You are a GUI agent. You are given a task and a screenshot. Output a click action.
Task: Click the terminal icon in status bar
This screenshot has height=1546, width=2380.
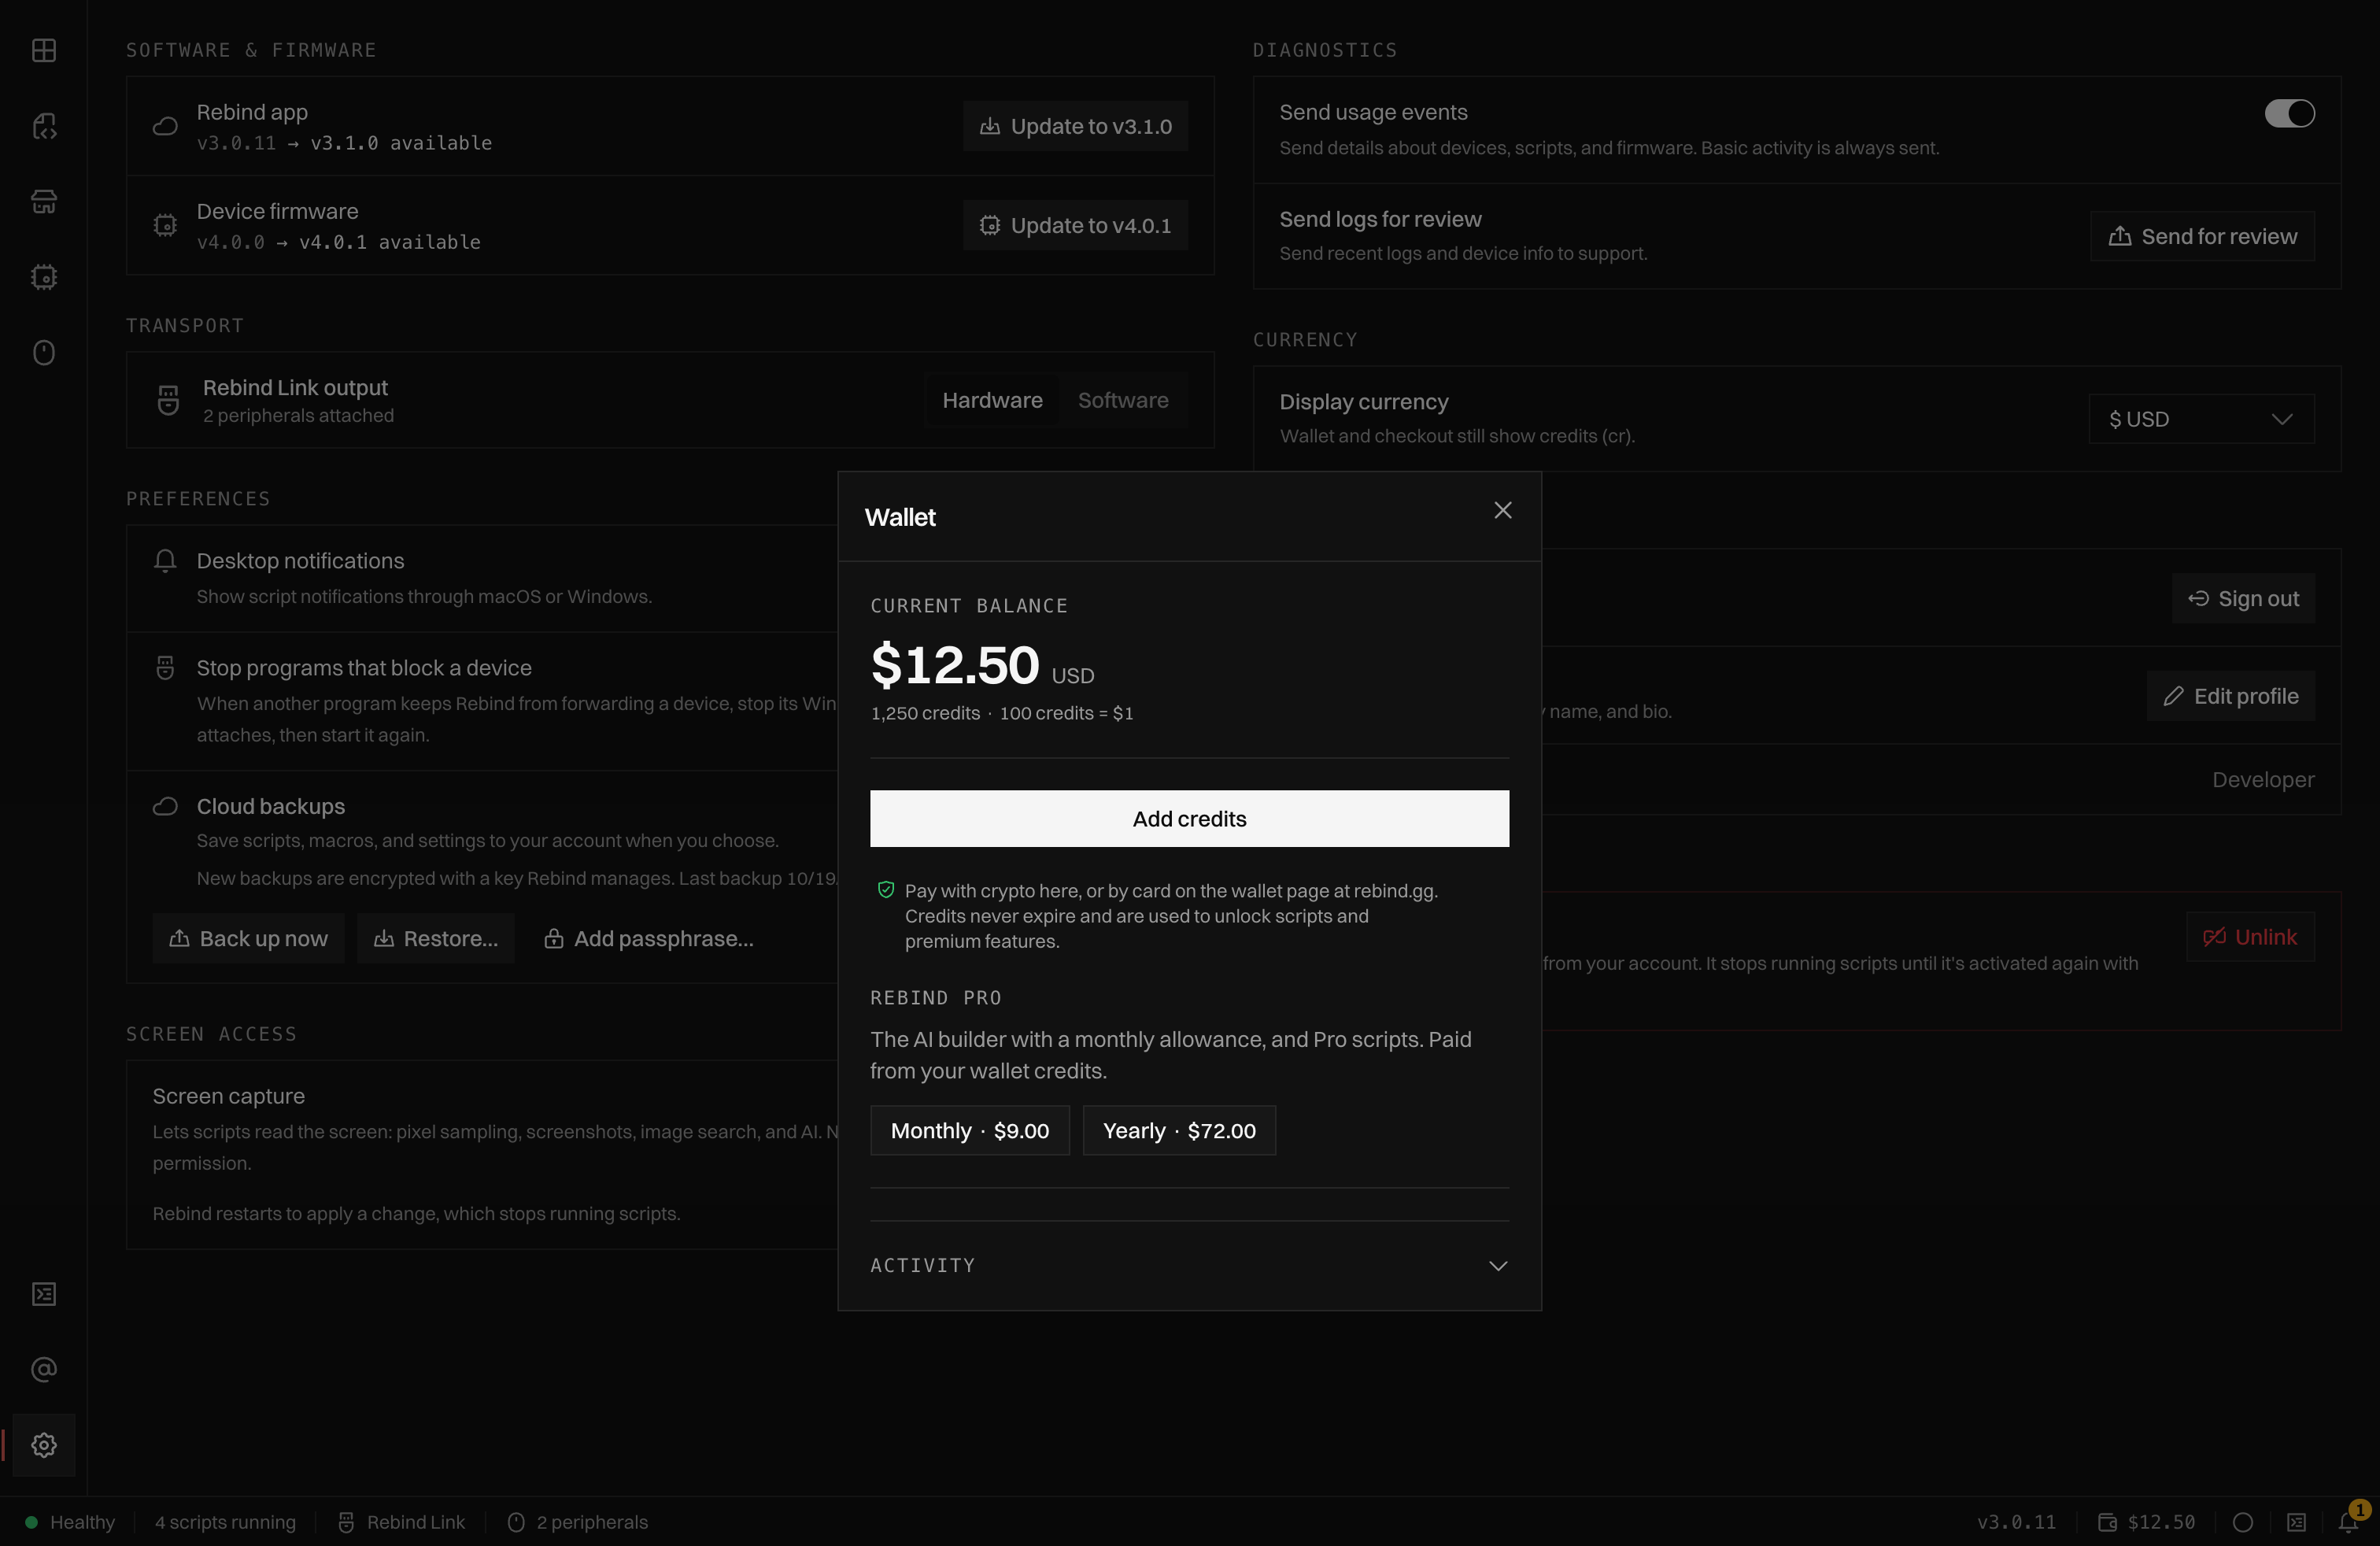(x=2296, y=1522)
